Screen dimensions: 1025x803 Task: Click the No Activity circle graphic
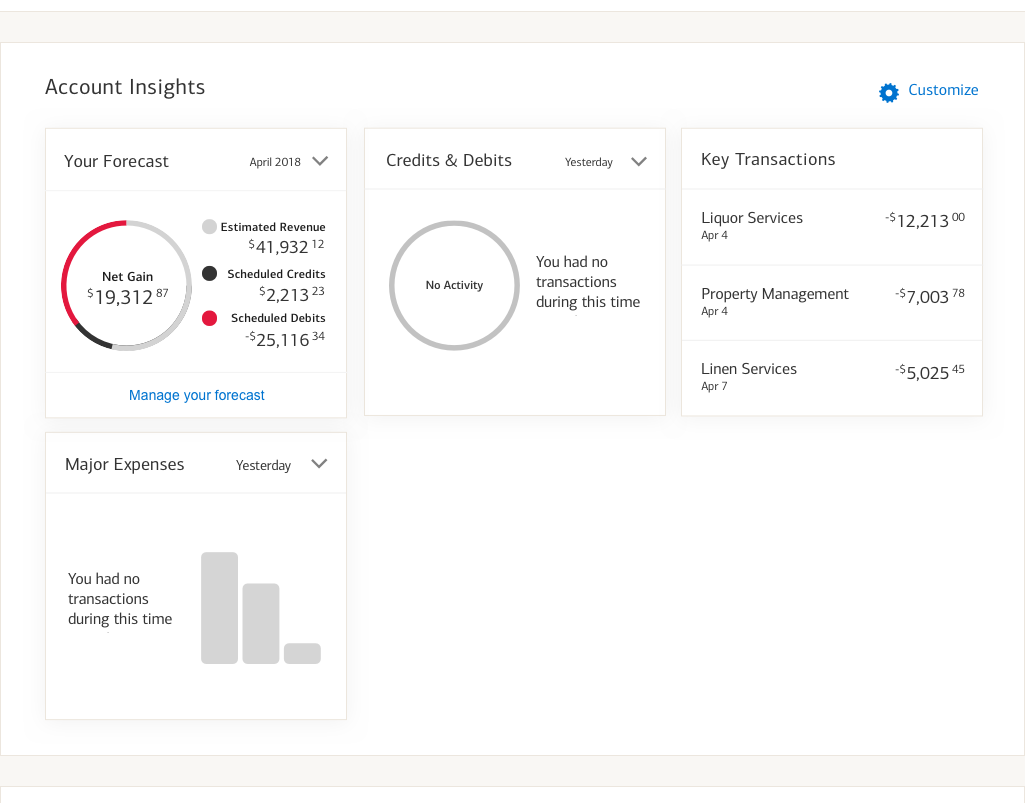pyautogui.click(x=454, y=285)
